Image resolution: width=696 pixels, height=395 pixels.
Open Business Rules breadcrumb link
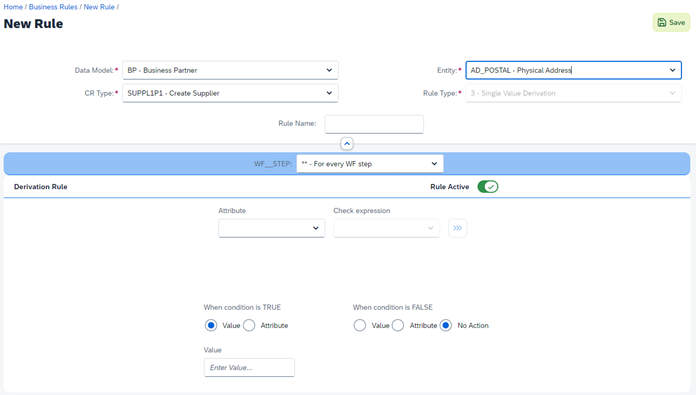click(x=53, y=7)
